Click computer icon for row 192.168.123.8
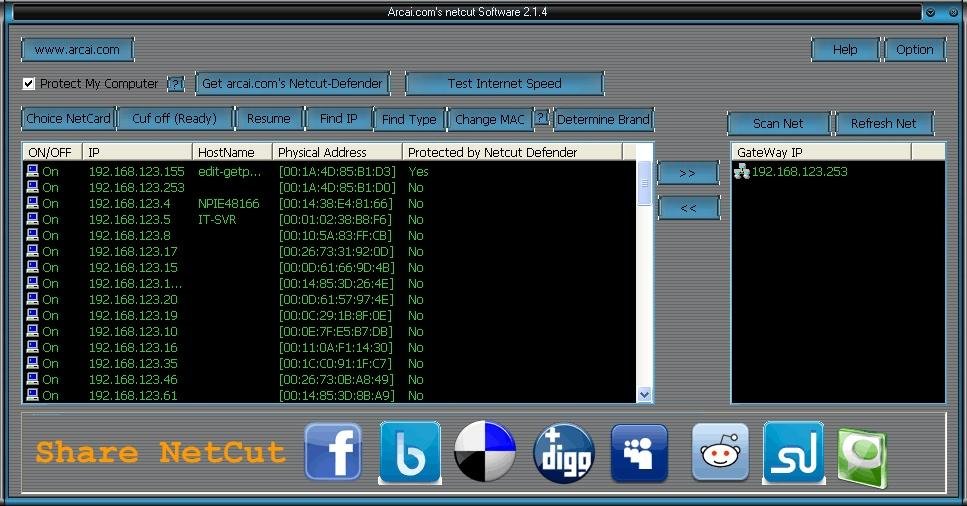Image resolution: width=967 pixels, height=506 pixels. pos(32,235)
